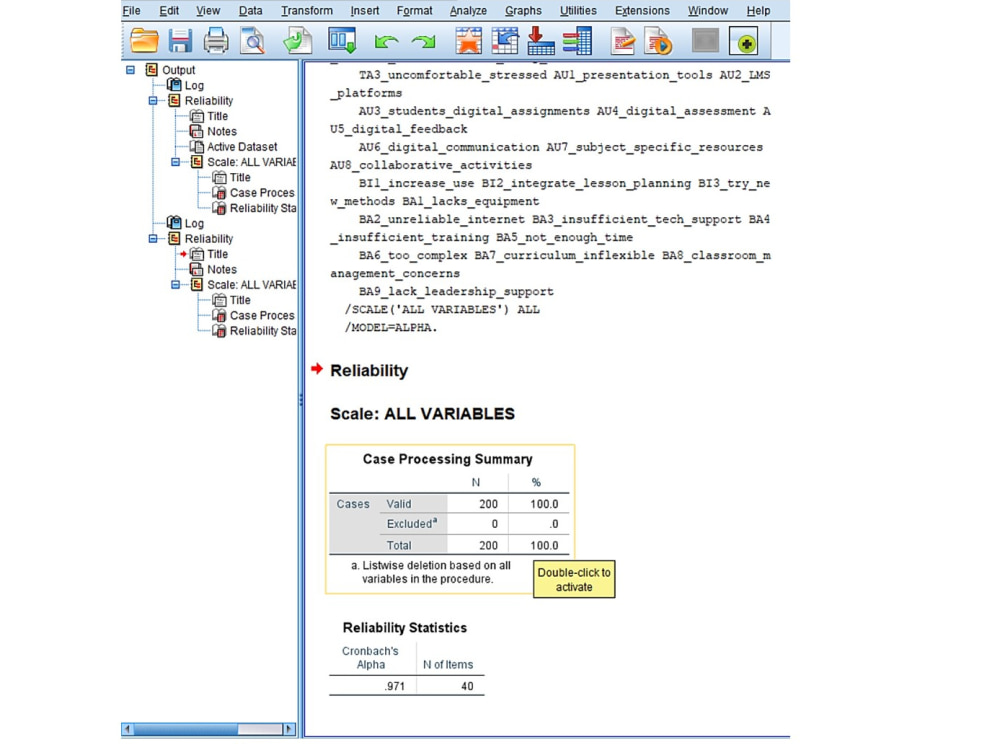Click the outline pane scrollbar right arrow
The height and width of the screenshot is (750, 1000).
290,729
